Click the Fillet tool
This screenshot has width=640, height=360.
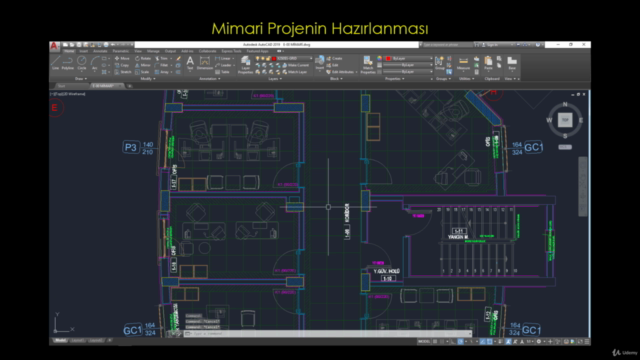point(162,65)
